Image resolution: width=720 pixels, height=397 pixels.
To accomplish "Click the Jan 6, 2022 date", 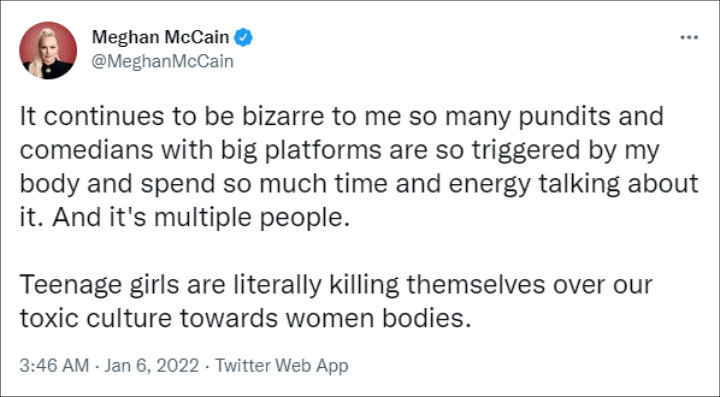I will tap(152, 366).
